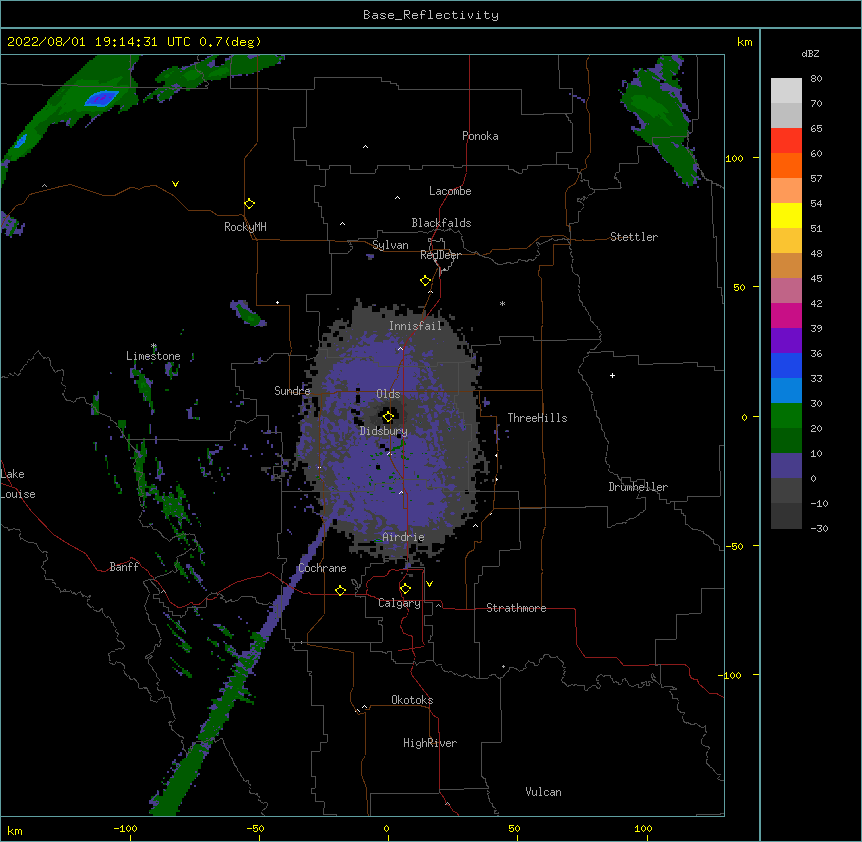Image resolution: width=862 pixels, height=842 pixels.
Task: Select the Innisfail label
Action: coord(415,326)
